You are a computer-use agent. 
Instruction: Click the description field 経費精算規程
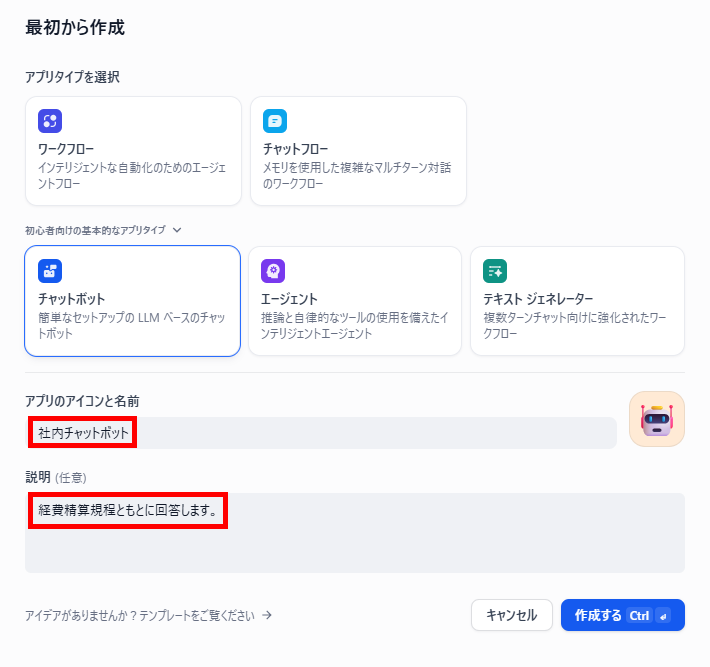[355, 533]
